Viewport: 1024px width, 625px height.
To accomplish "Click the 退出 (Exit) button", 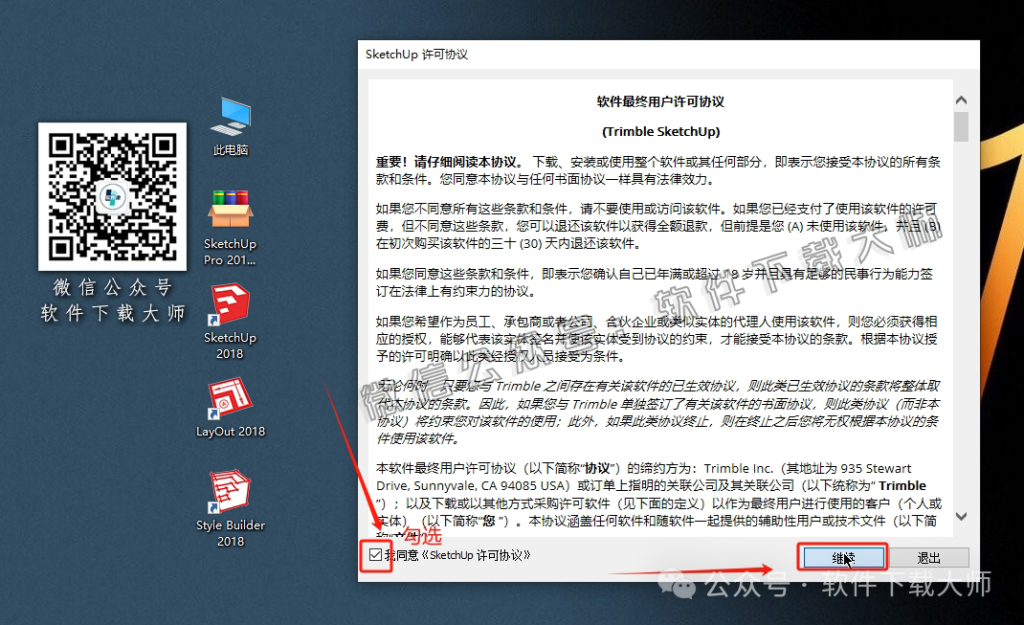I will 931,557.
